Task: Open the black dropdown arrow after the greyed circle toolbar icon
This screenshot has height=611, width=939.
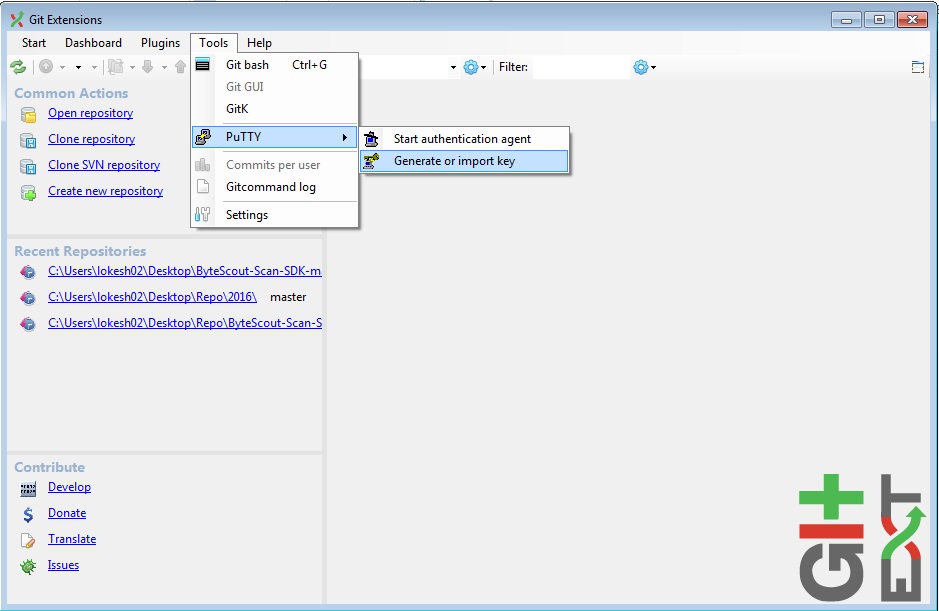Action: click(78, 68)
